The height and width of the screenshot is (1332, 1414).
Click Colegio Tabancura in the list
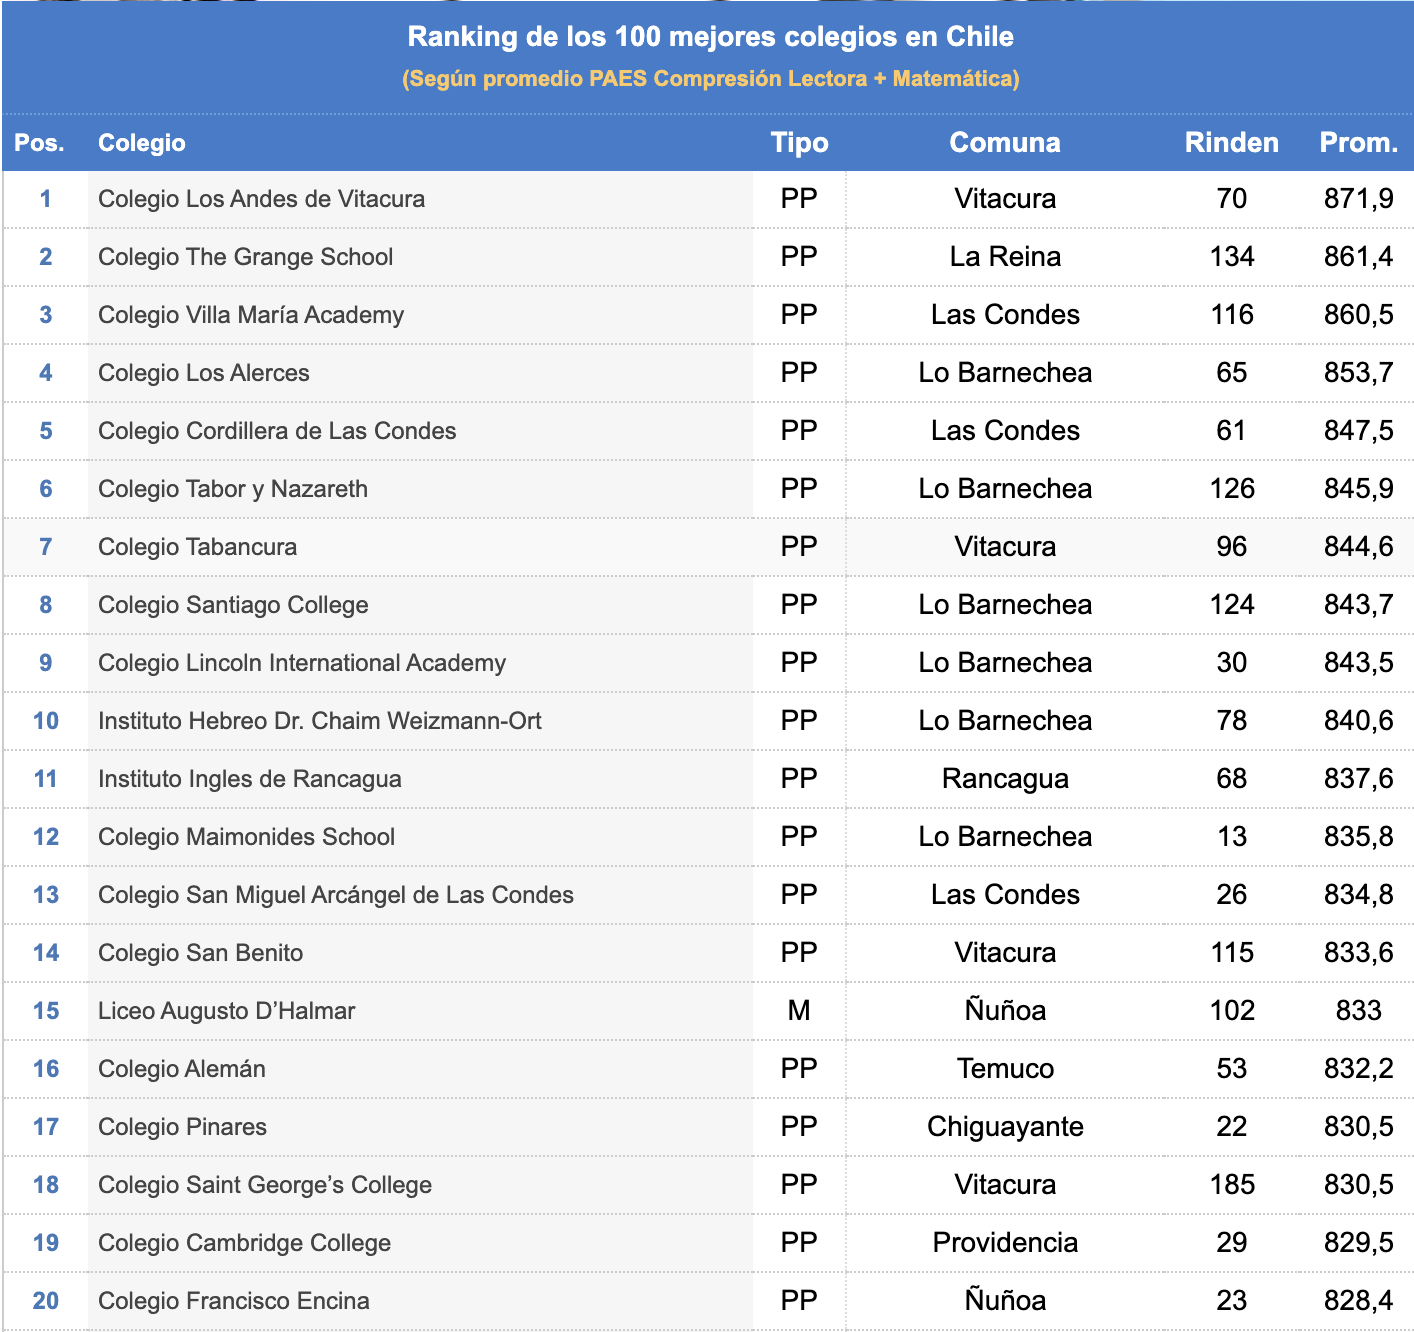coord(197,547)
